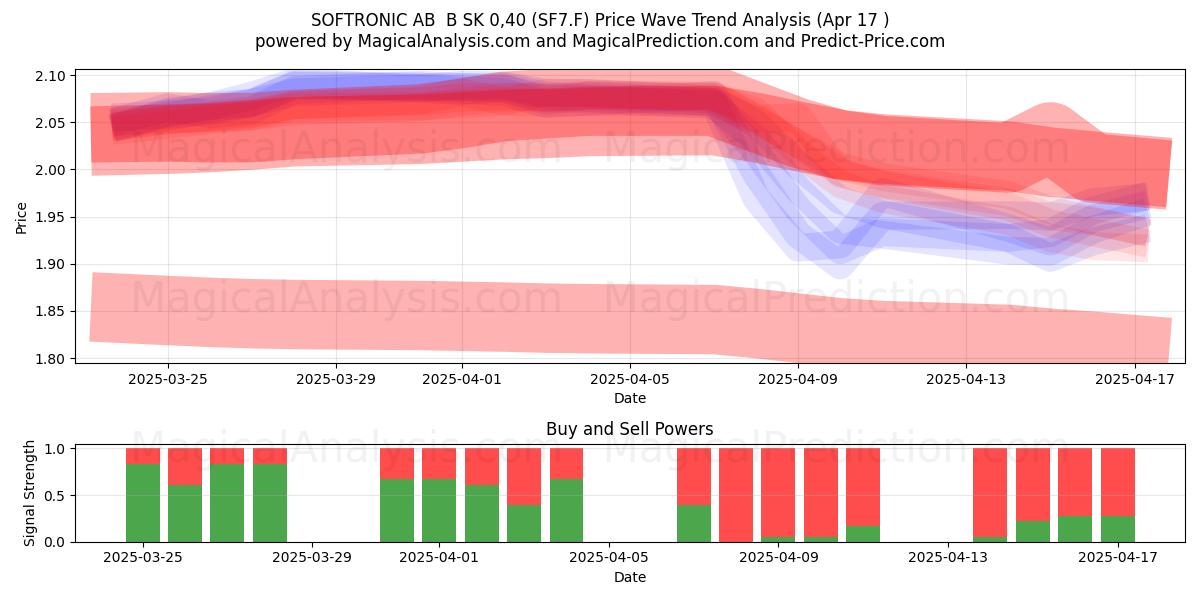Click the green buy segment of the 2025-03-25 bar
Viewport: 1200px width, 600px height.
coord(143,503)
